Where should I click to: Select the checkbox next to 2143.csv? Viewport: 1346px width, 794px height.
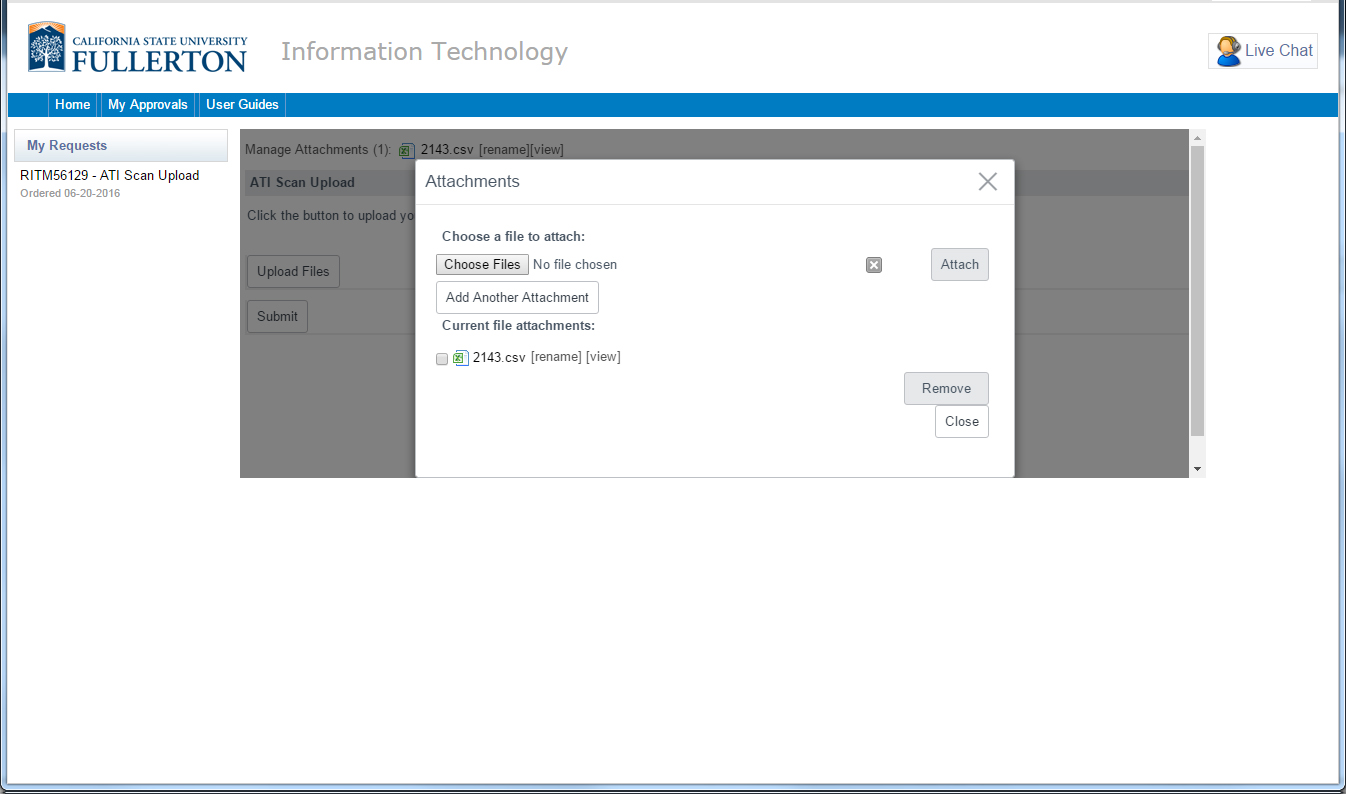coord(441,358)
